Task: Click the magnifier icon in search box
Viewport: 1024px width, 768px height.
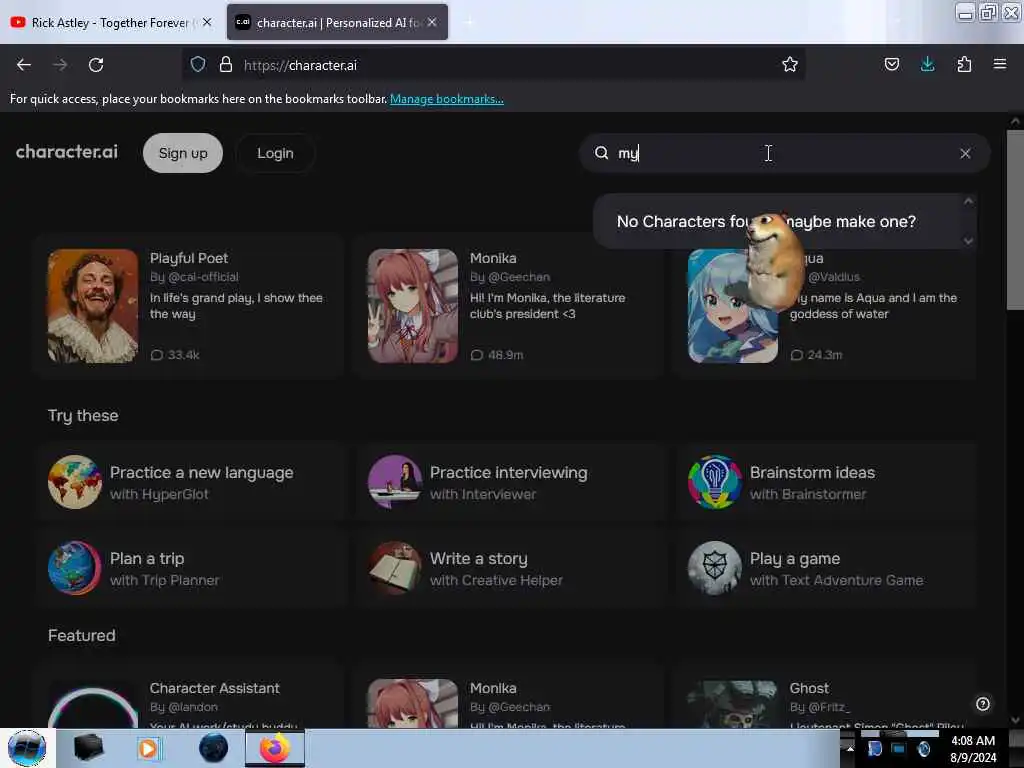Action: point(601,153)
